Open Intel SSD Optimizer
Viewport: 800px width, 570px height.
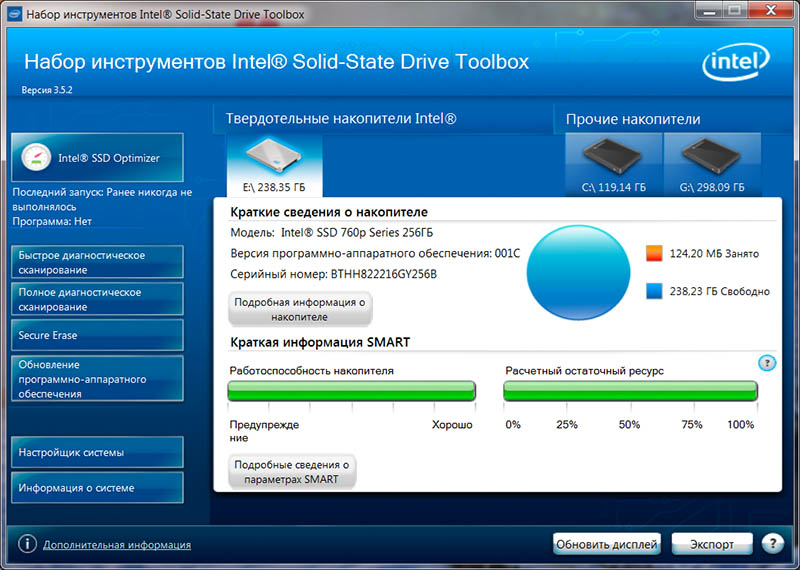click(97, 158)
